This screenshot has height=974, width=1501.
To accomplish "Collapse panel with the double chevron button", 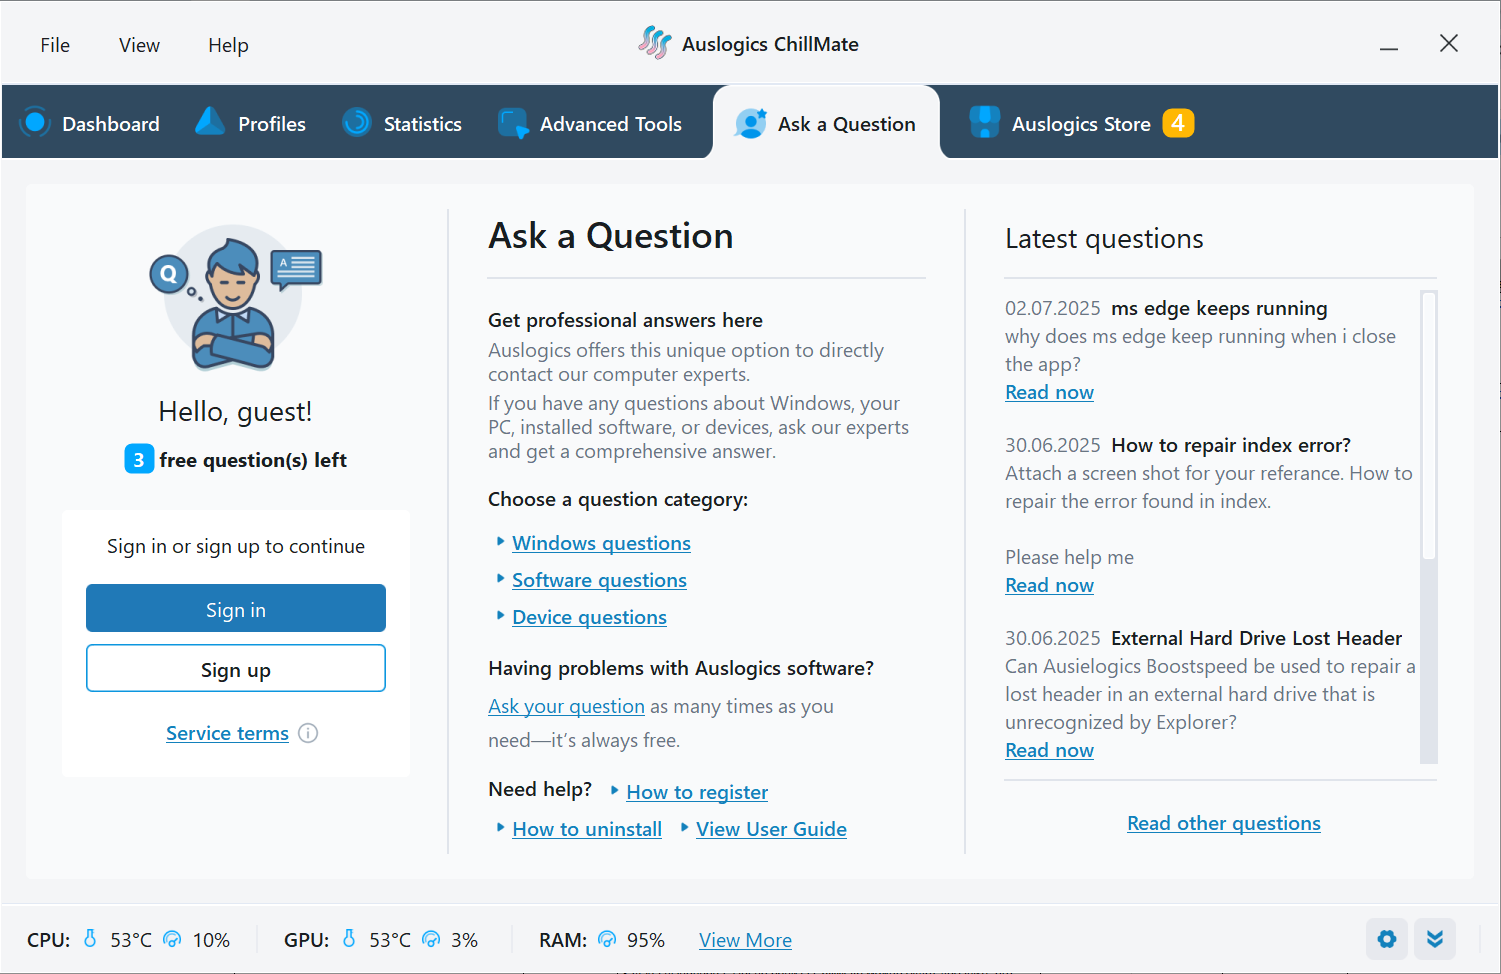I will point(1435,939).
